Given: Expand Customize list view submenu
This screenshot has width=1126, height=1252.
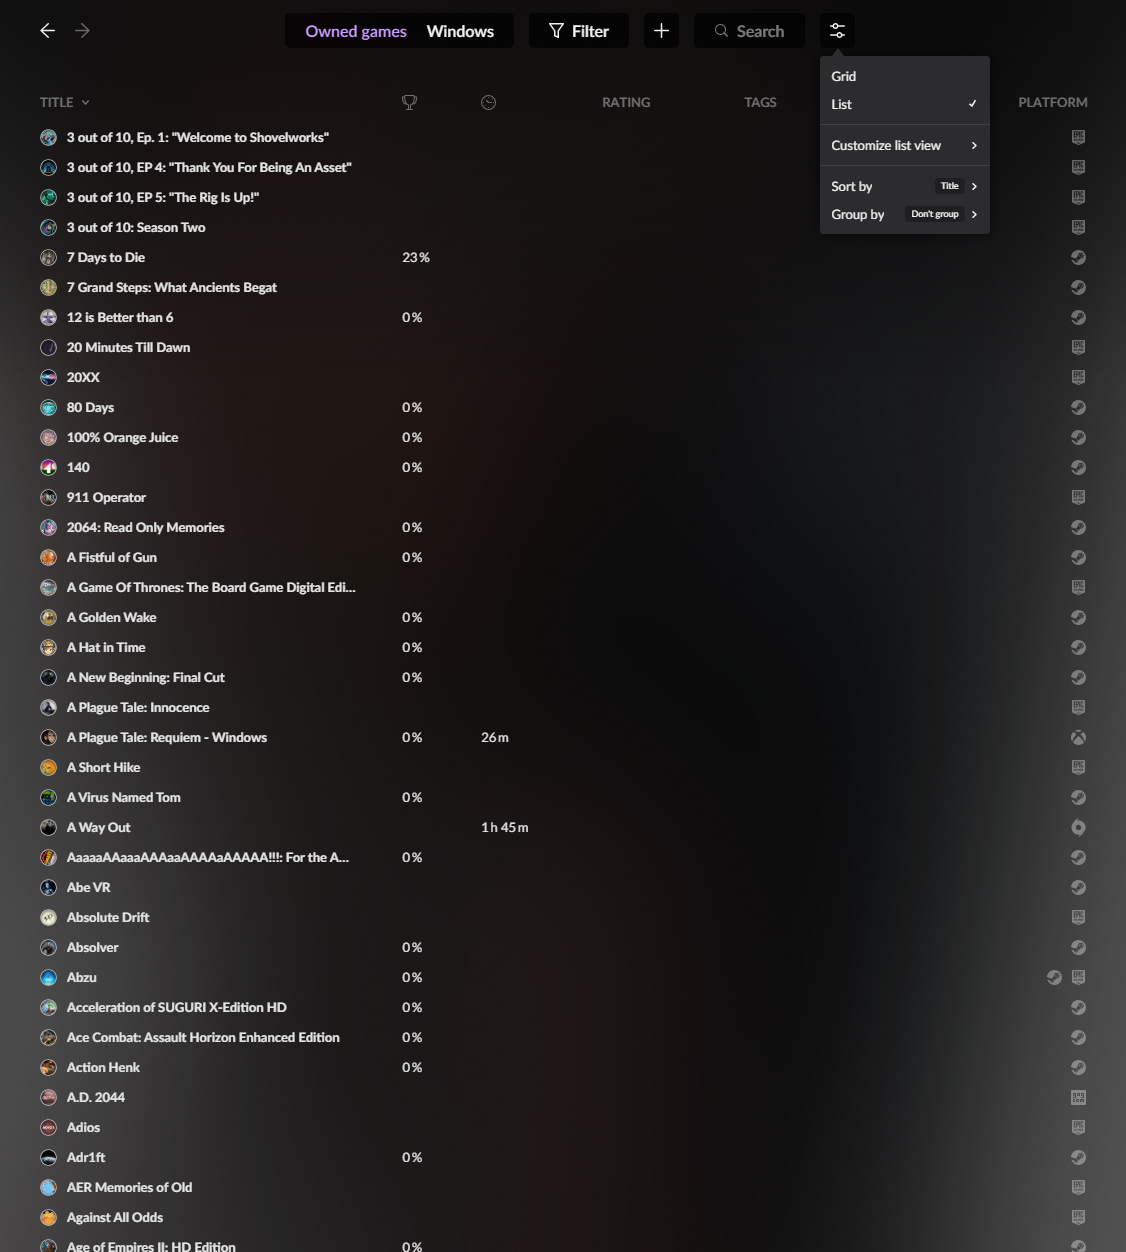Looking at the screenshot, I should tap(904, 145).
